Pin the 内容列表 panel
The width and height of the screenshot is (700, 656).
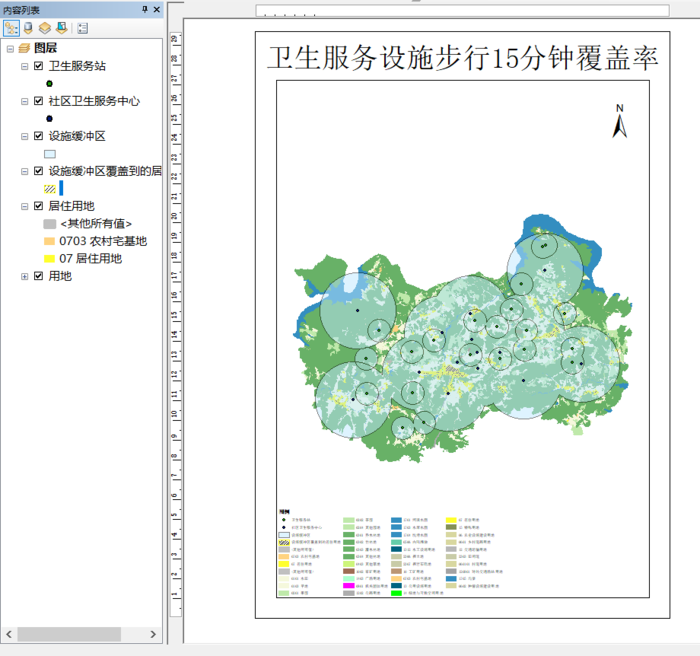[145, 9]
